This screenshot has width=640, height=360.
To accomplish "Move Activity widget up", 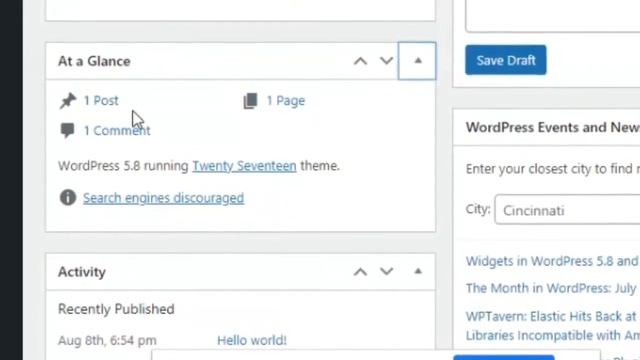I will pos(360,272).
